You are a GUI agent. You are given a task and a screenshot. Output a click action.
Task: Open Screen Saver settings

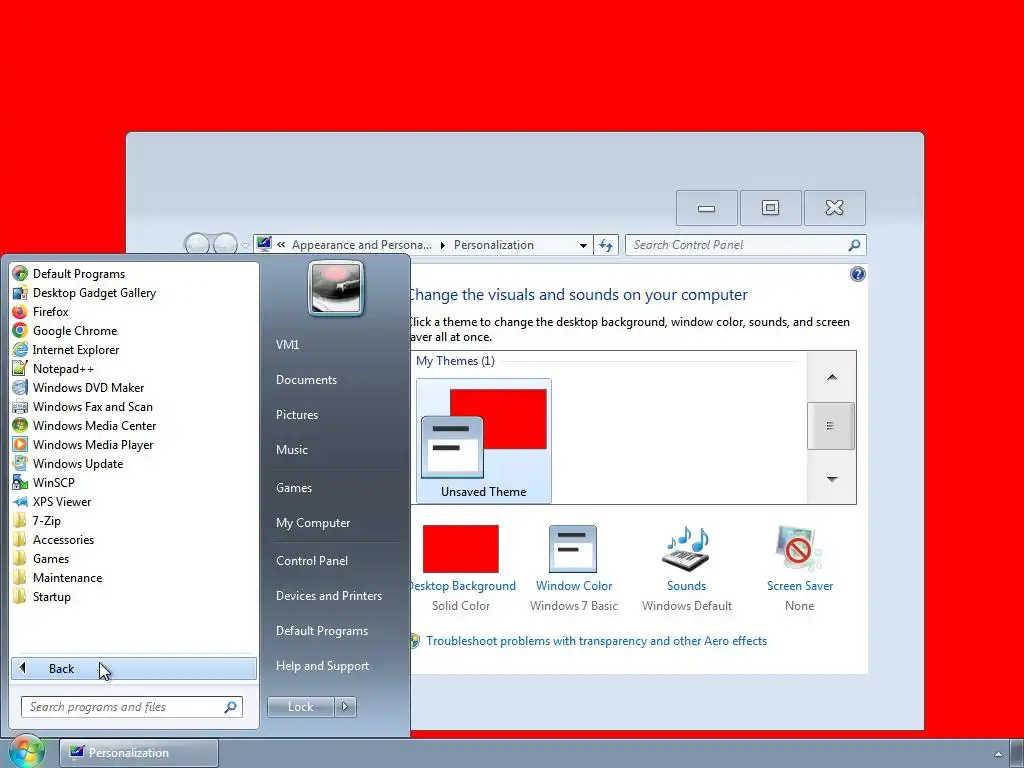799,567
